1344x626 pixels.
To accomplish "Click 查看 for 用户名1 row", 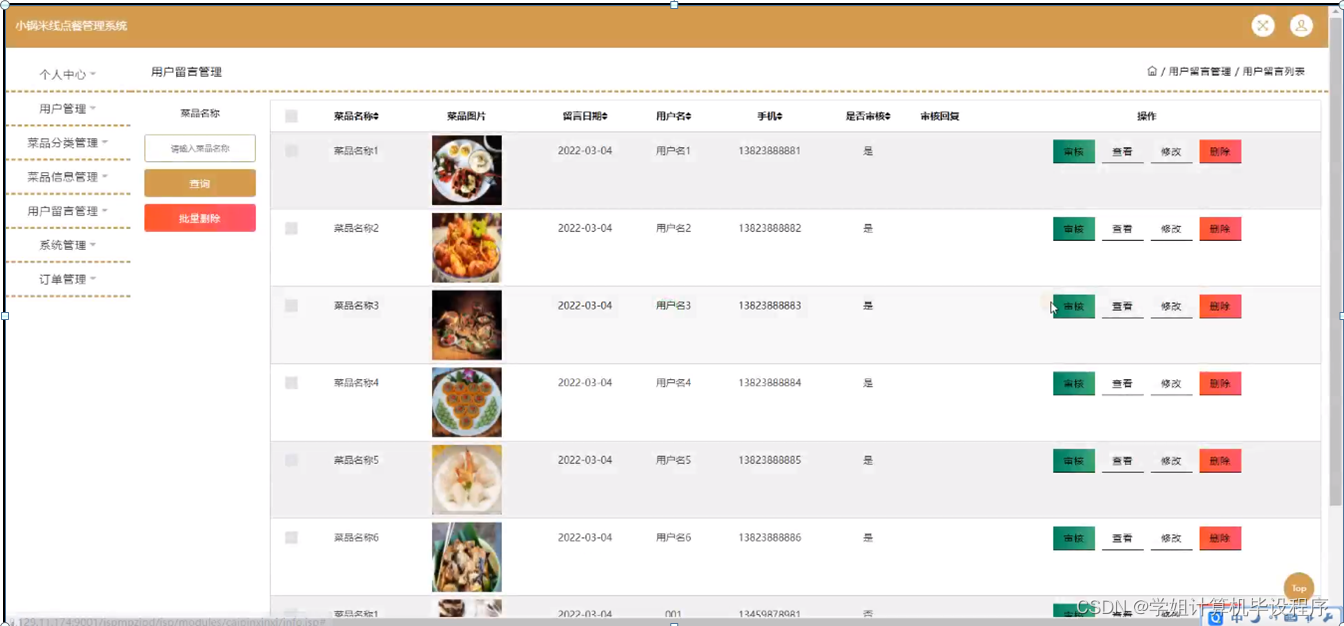I will coord(1122,152).
